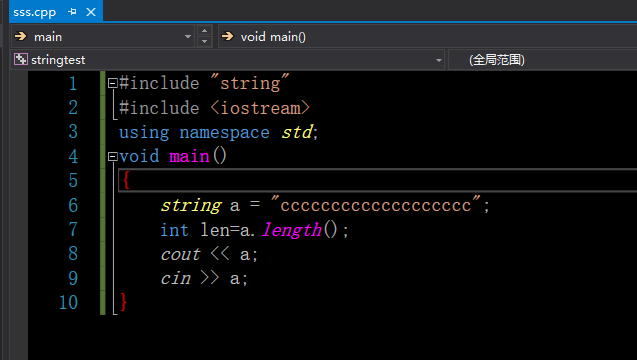637x360 pixels.
Task: Click the string literal of c characters
Action: click(x=376, y=204)
